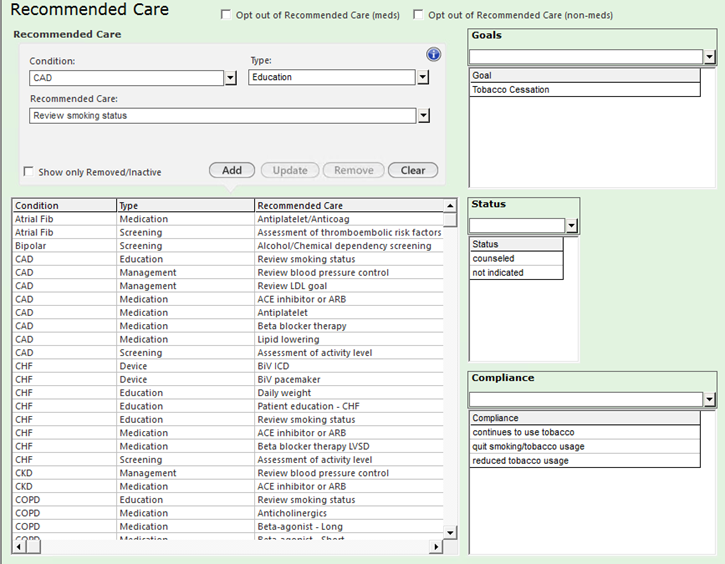Screen dimensions: 725x564
Task: Select Lipid lowering row
Action: 228,340
